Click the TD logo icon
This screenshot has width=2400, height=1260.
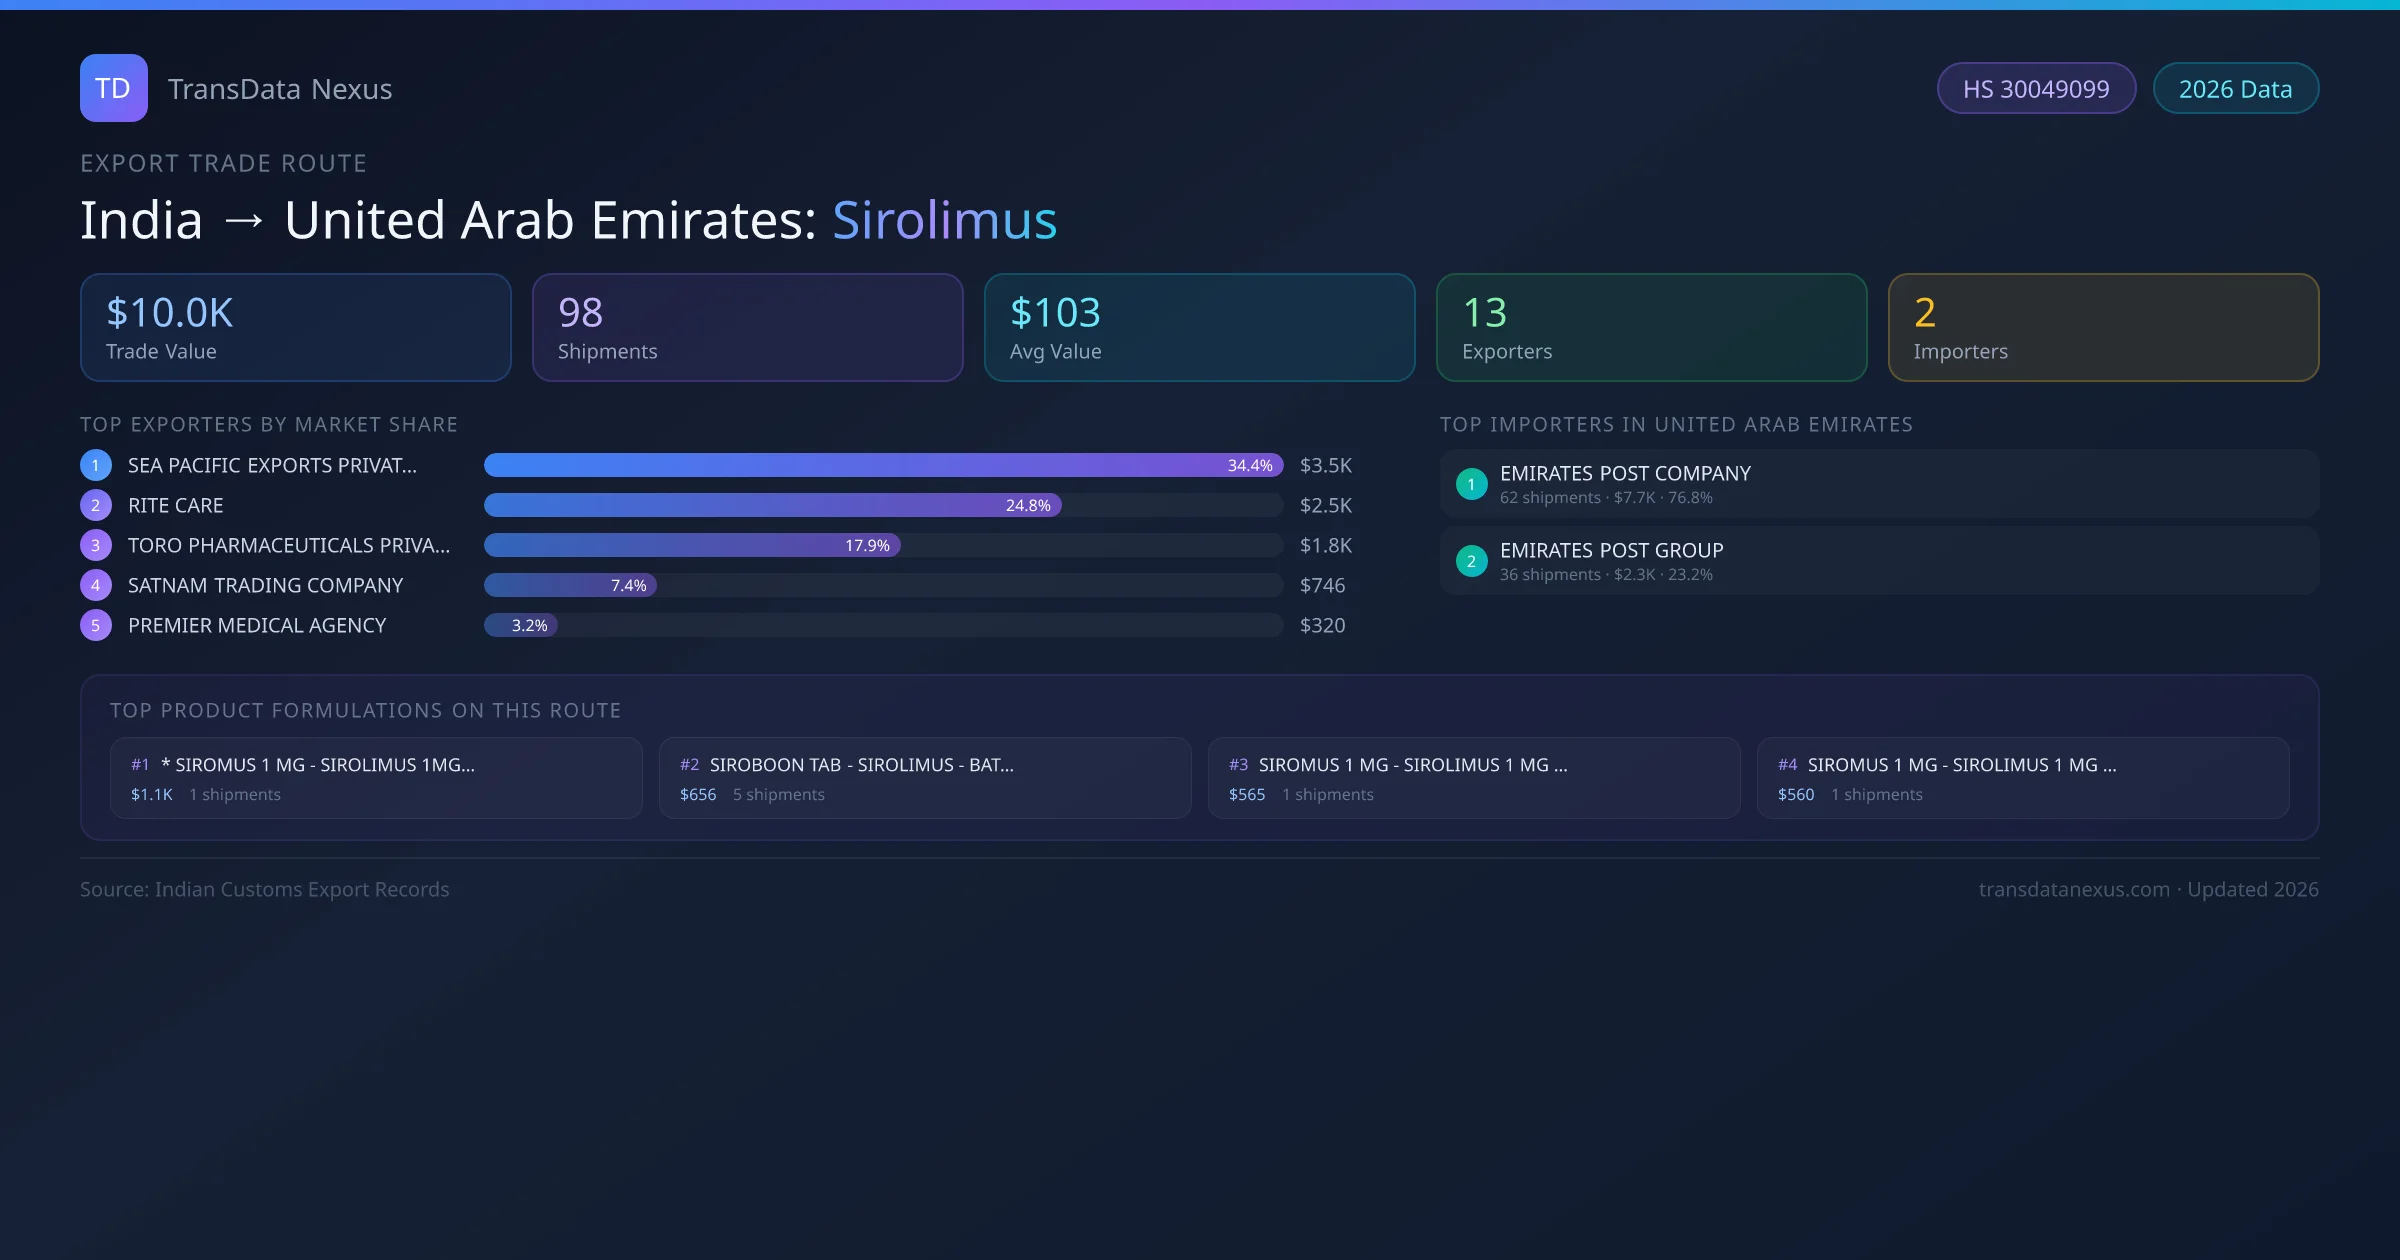[113, 88]
